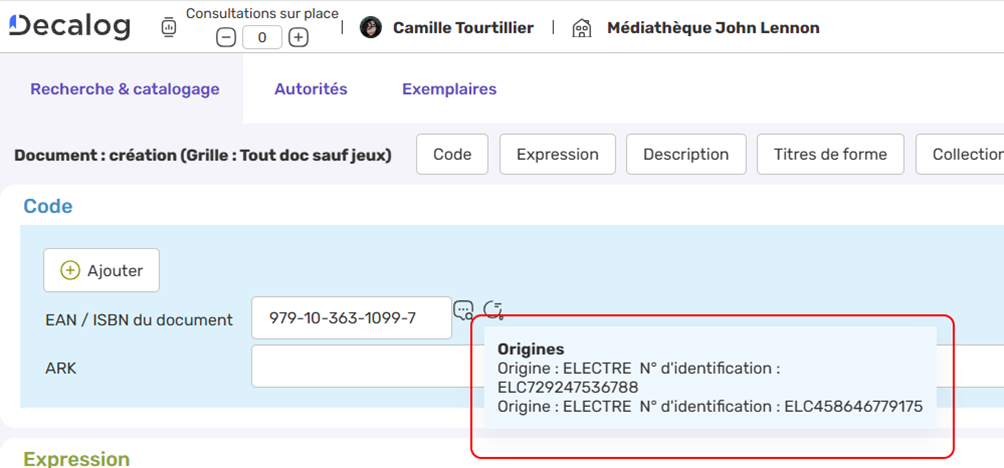Increase on-site consultations with plus button

(298, 38)
